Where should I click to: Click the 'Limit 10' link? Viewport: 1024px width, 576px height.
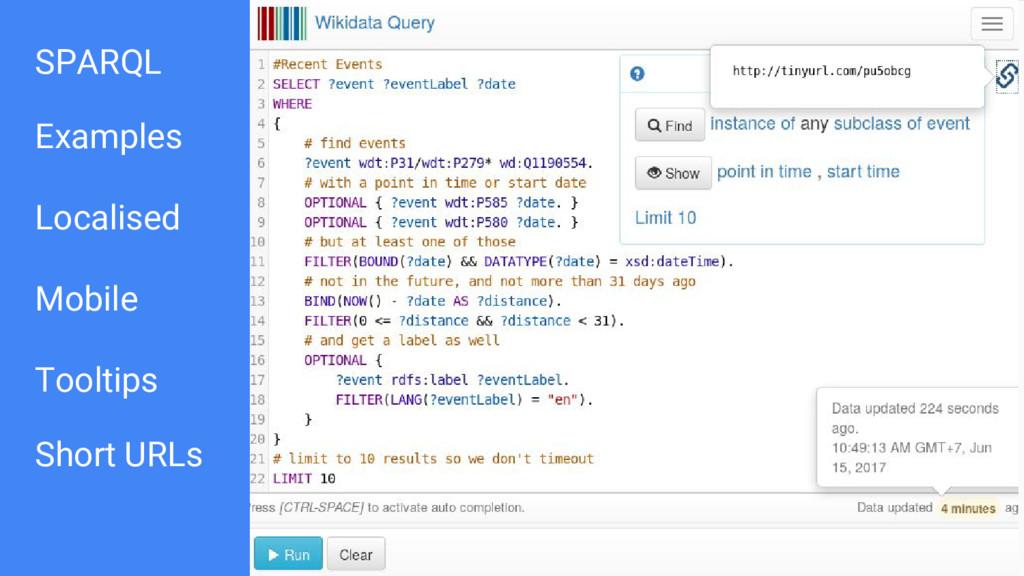click(665, 217)
